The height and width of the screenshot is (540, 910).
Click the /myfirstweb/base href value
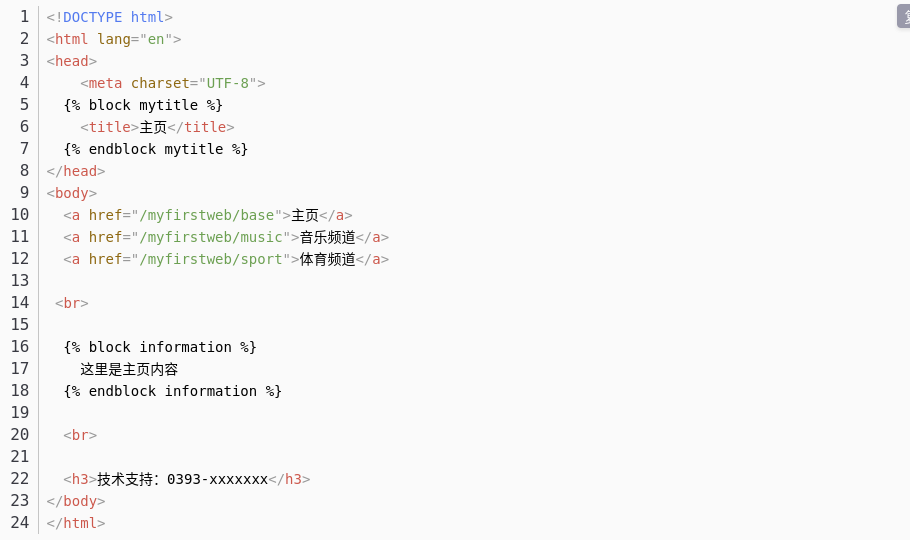click(x=207, y=215)
